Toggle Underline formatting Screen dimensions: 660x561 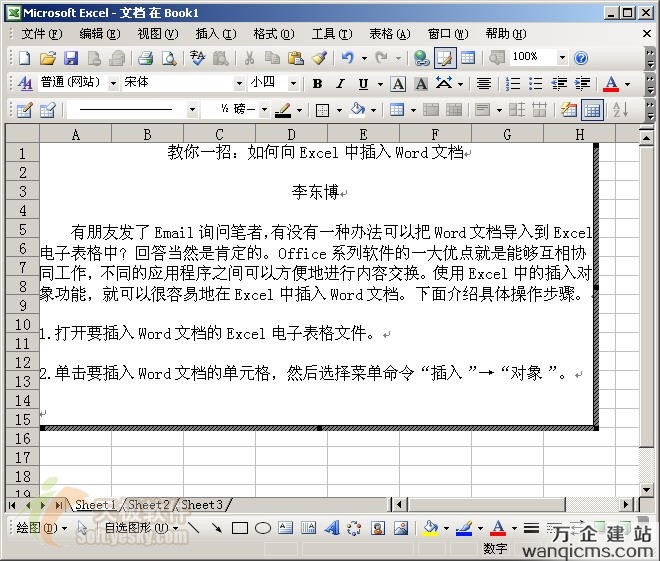coord(363,84)
